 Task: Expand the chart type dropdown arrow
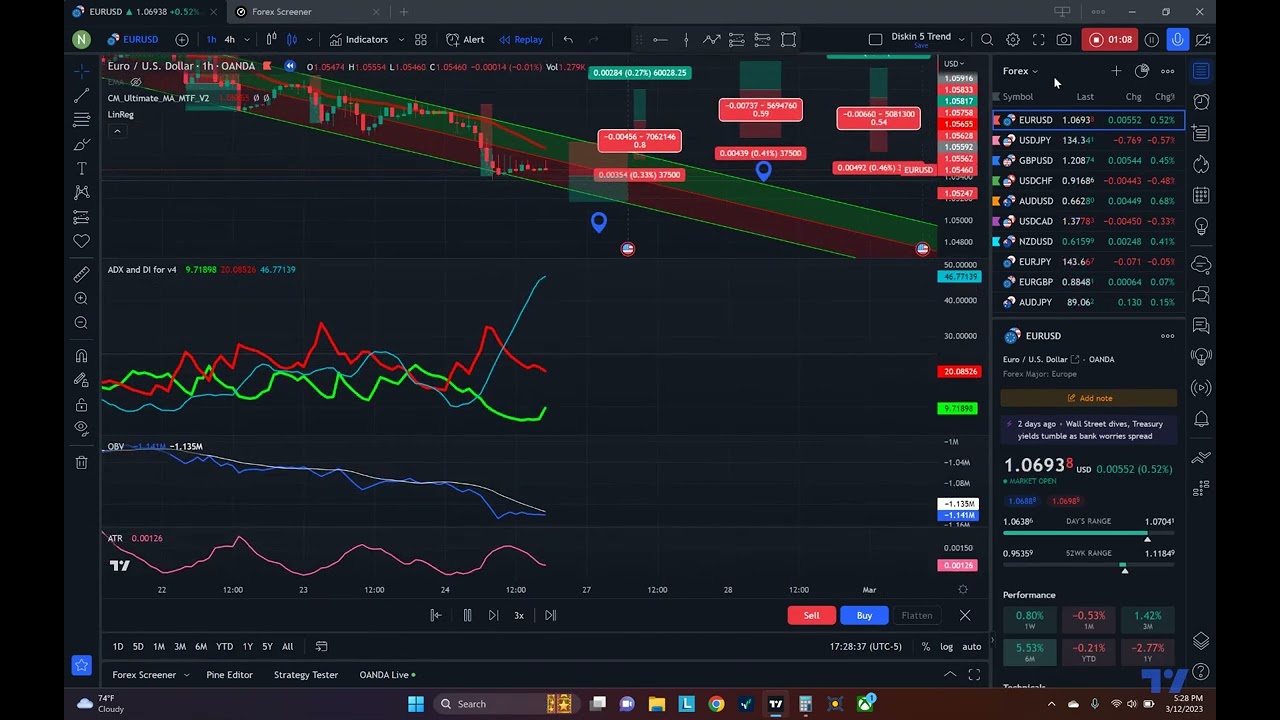(309, 40)
